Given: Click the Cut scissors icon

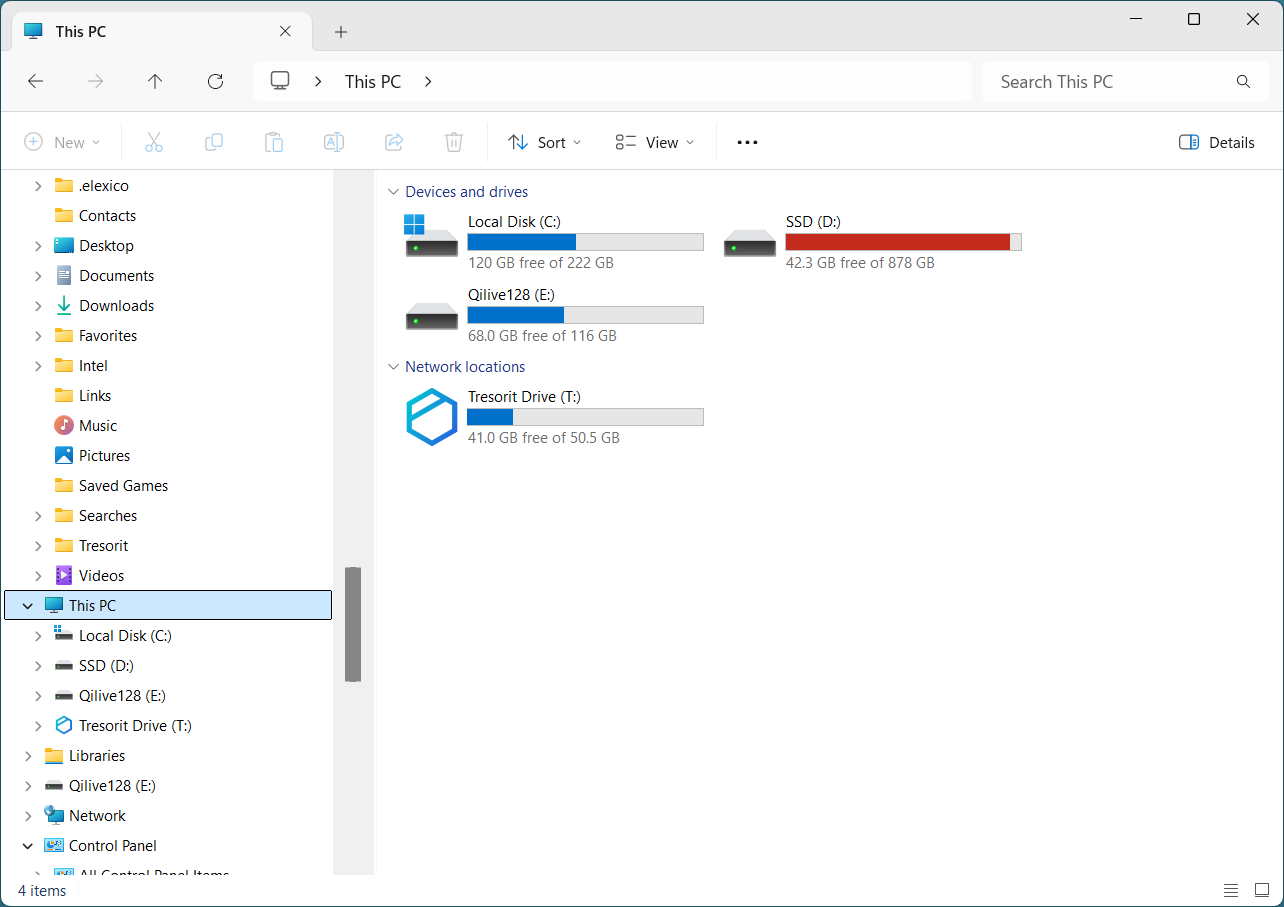Looking at the screenshot, I should 153,142.
